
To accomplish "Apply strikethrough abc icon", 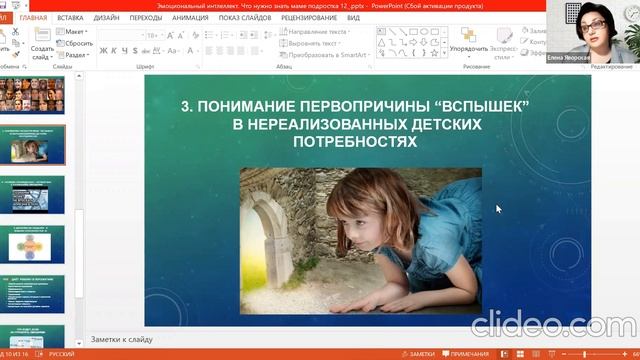I will (x=146, y=51).
